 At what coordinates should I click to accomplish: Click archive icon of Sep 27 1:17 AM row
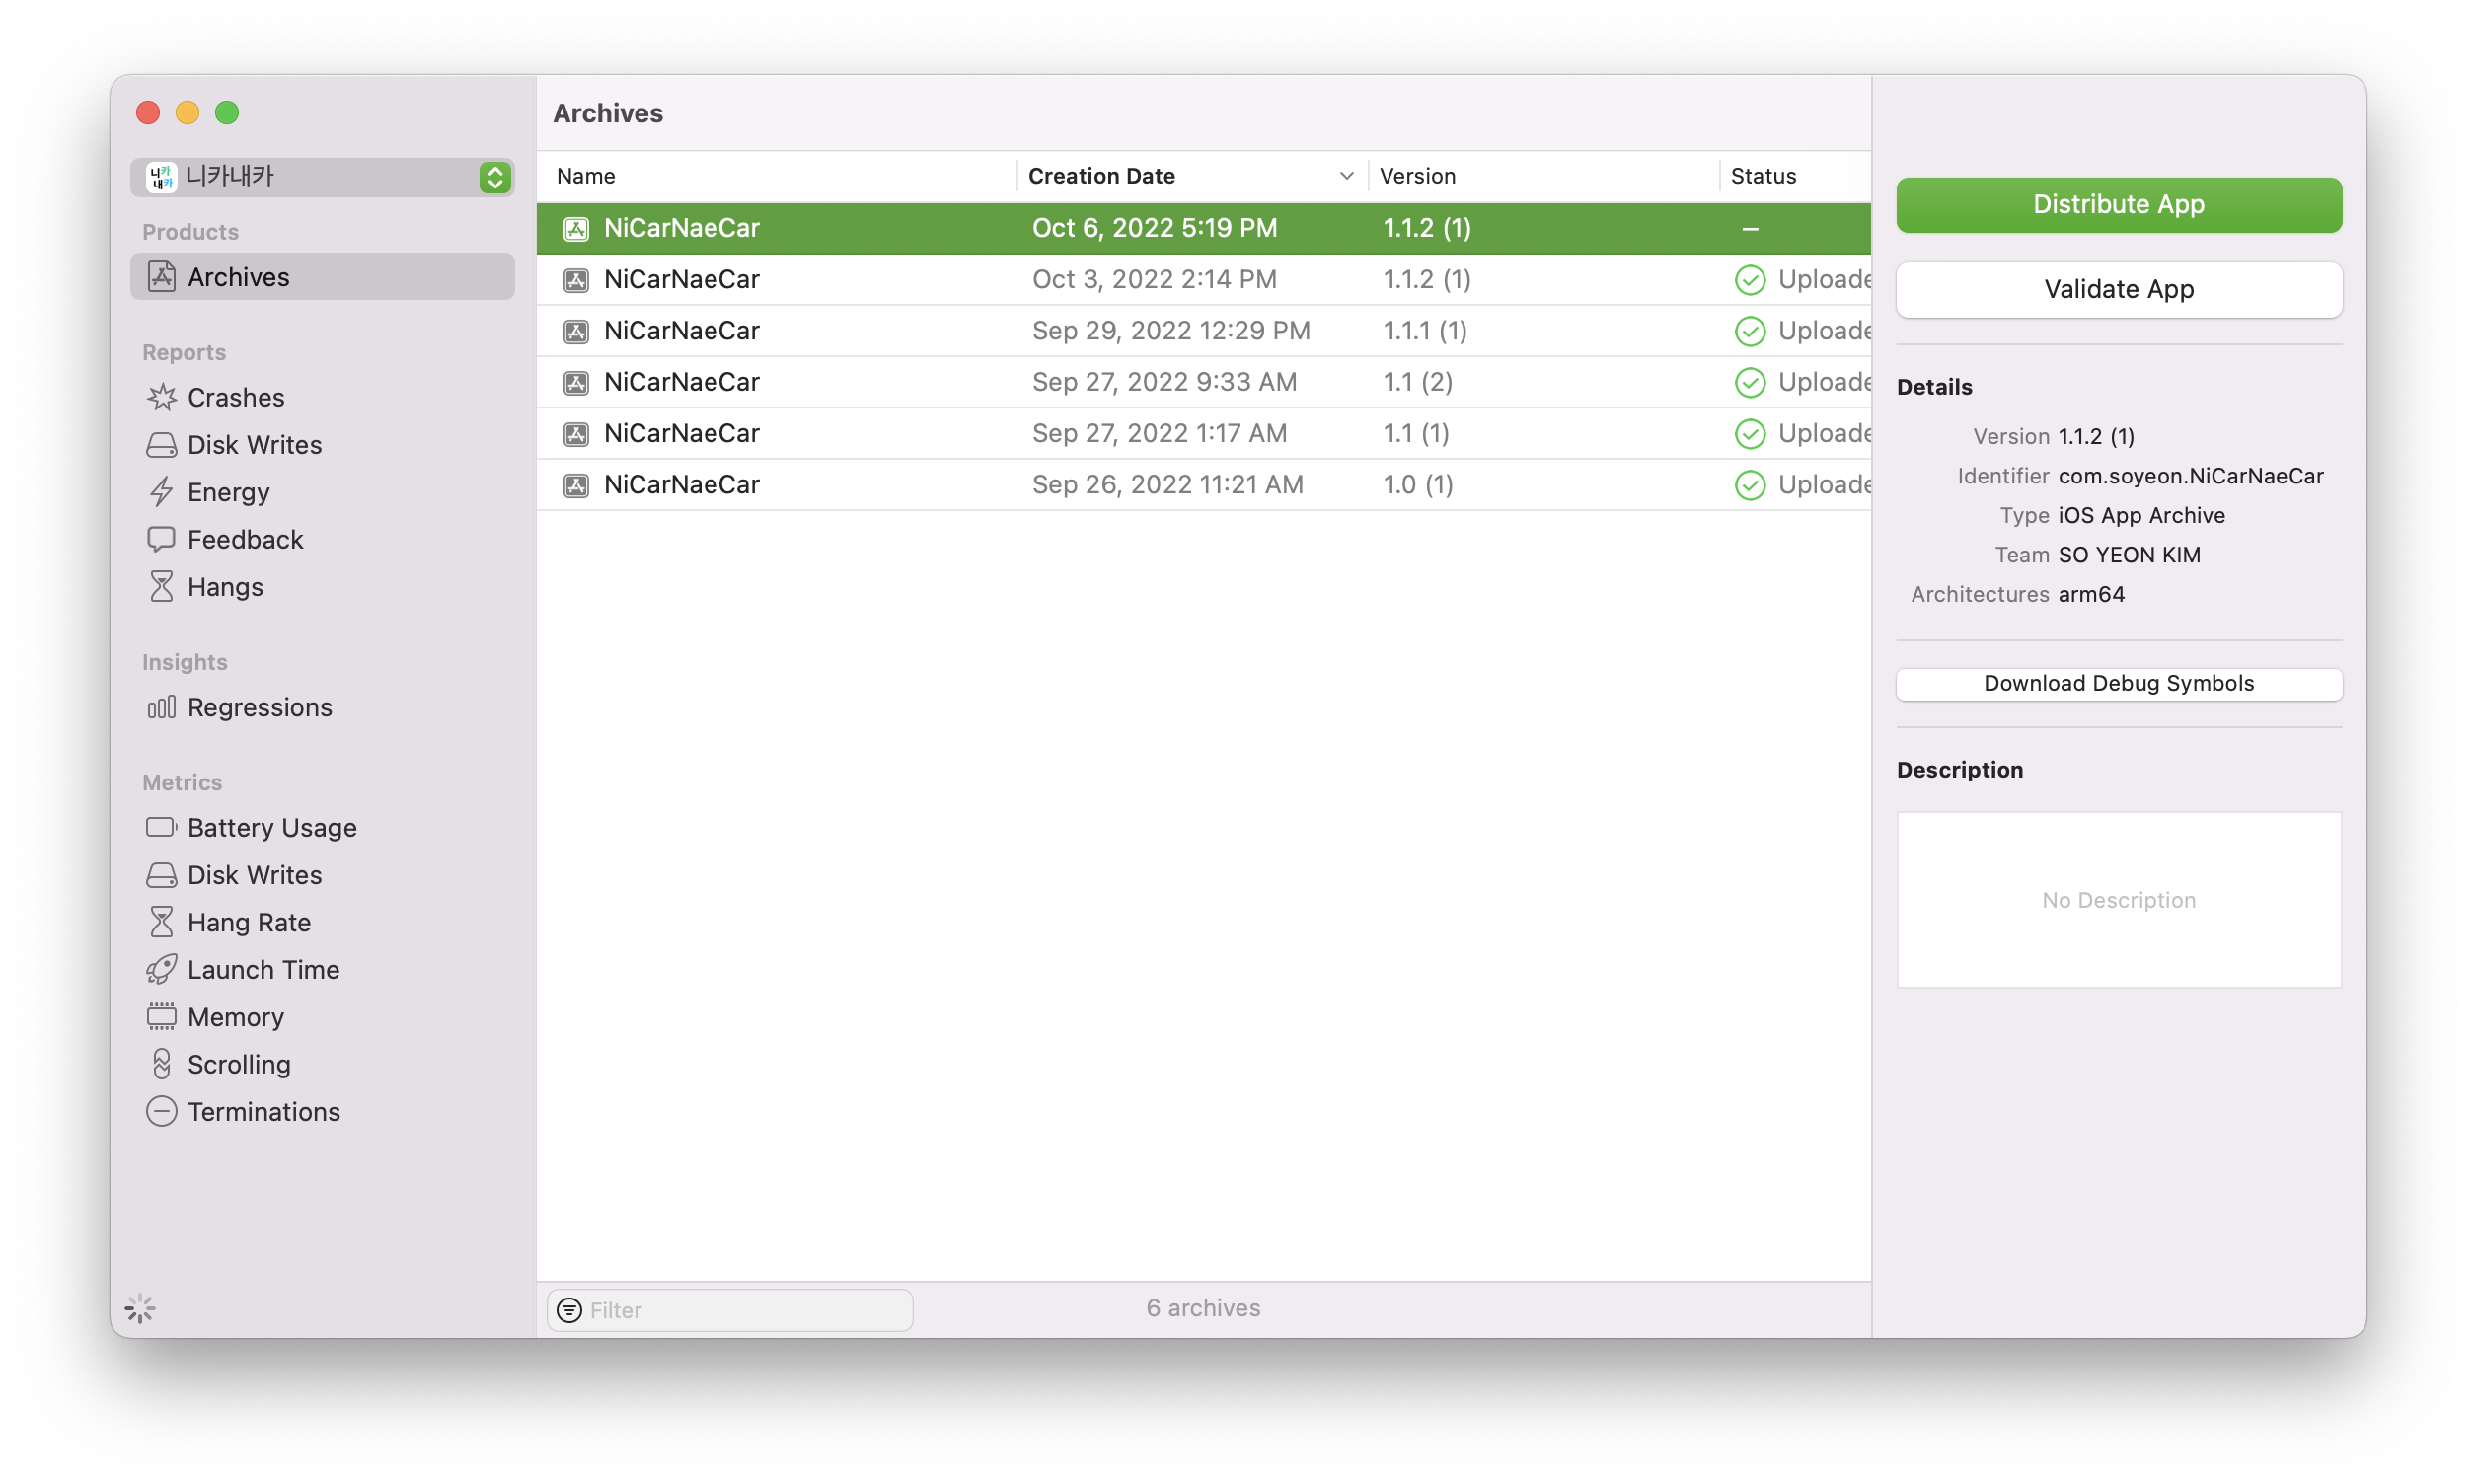[x=576, y=434]
